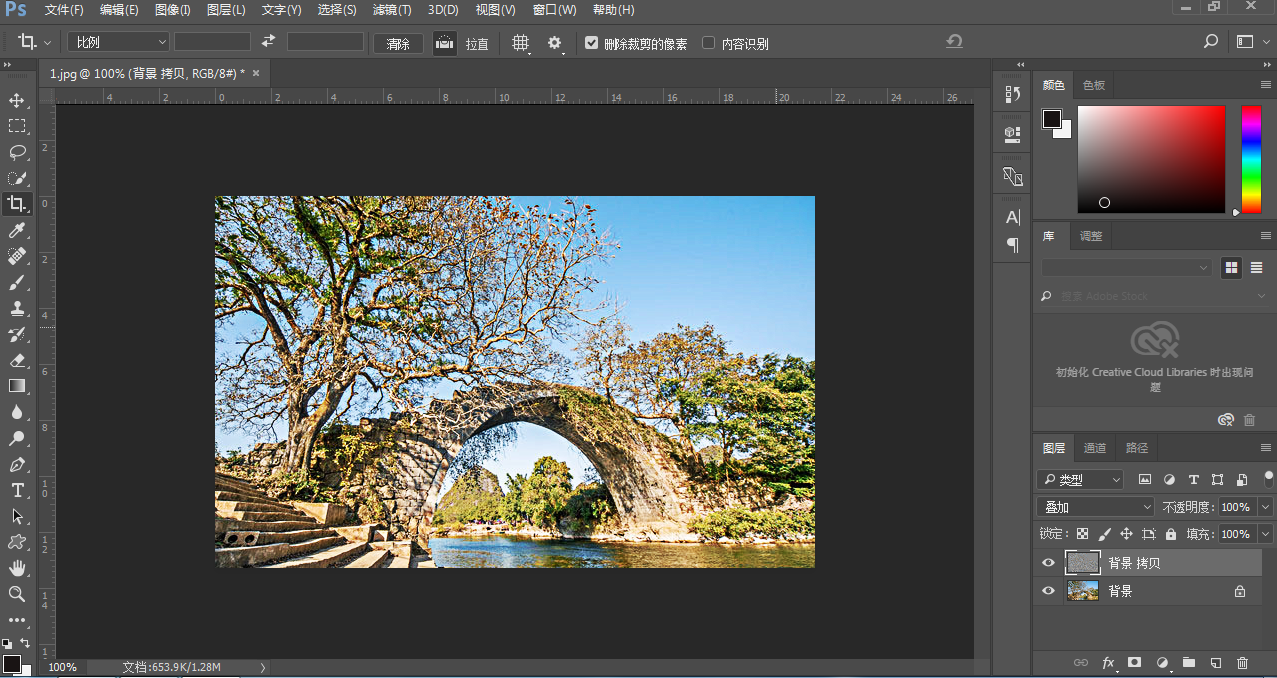
Task: Select the Horizontal Type tool
Action: click(17, 490)
